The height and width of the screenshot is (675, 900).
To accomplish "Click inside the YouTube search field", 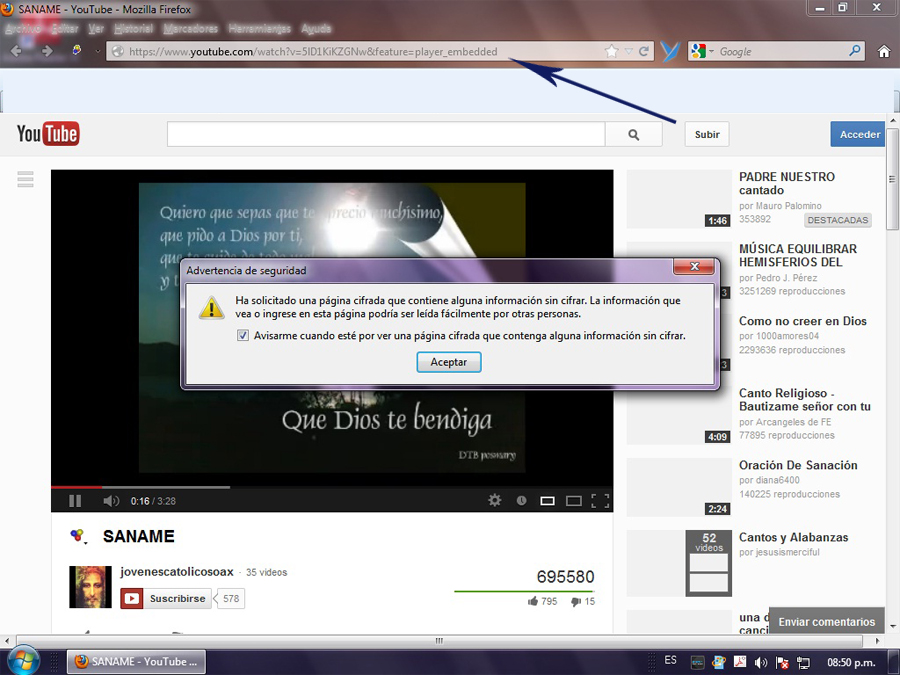I will pyautogui.click(x=386, y=134).
